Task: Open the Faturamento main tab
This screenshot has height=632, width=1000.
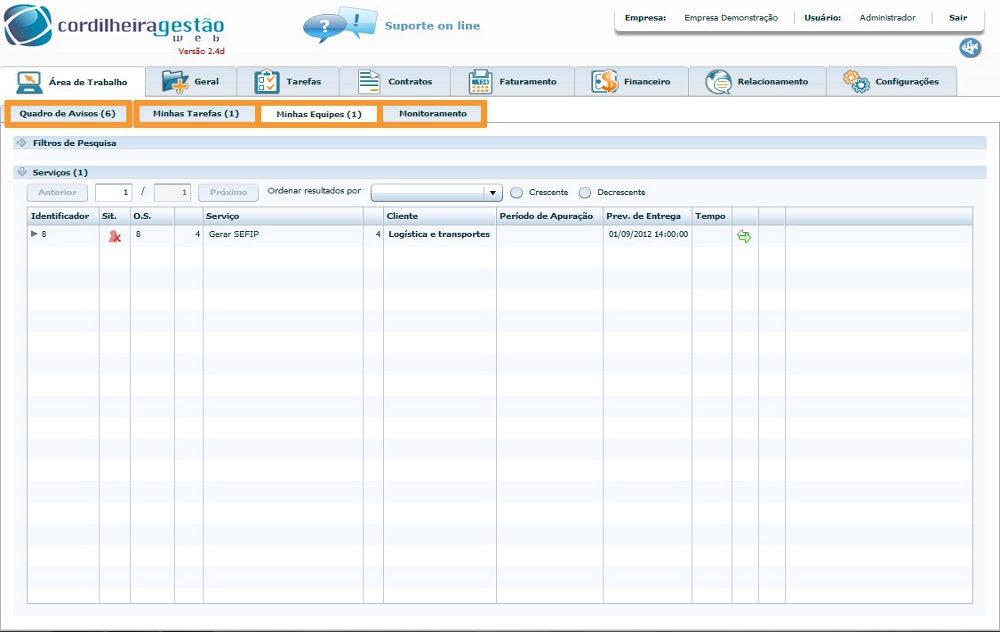Action: coord(512,82)
